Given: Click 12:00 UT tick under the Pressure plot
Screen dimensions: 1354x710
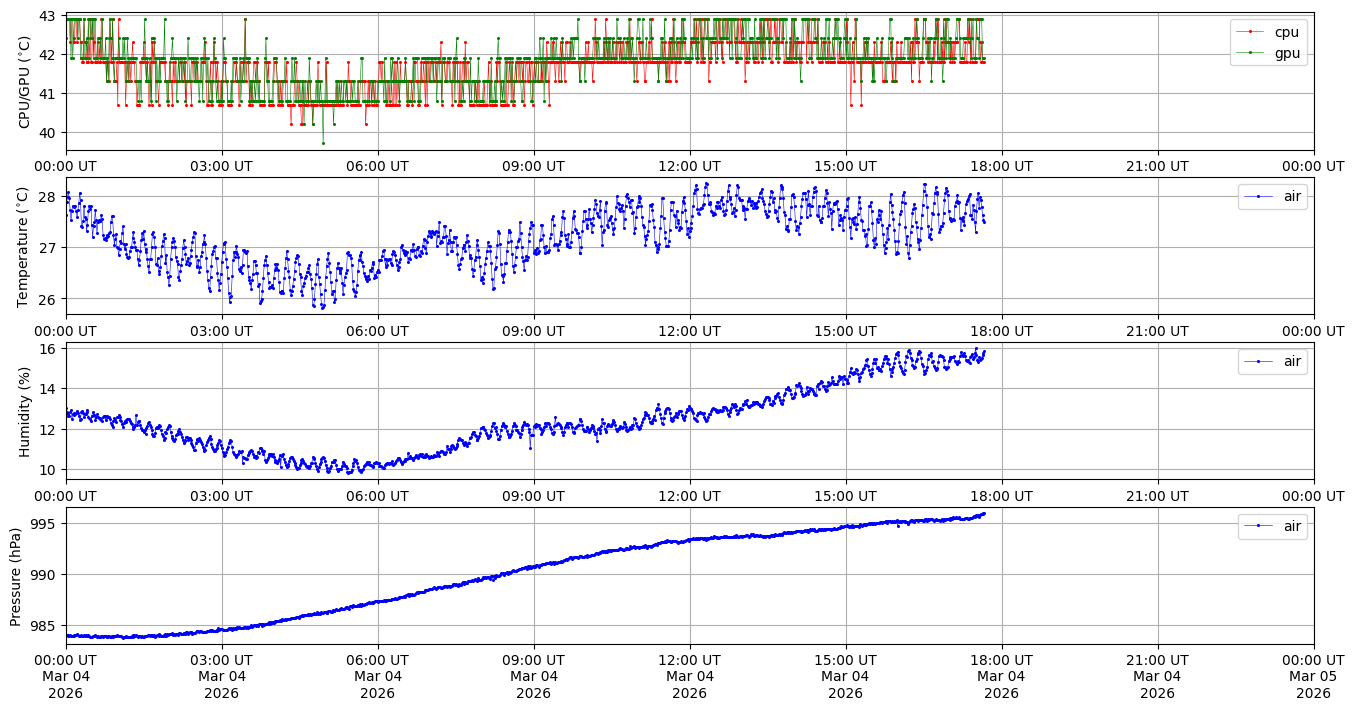Looking at the screenshot, I should coord(689,660).
